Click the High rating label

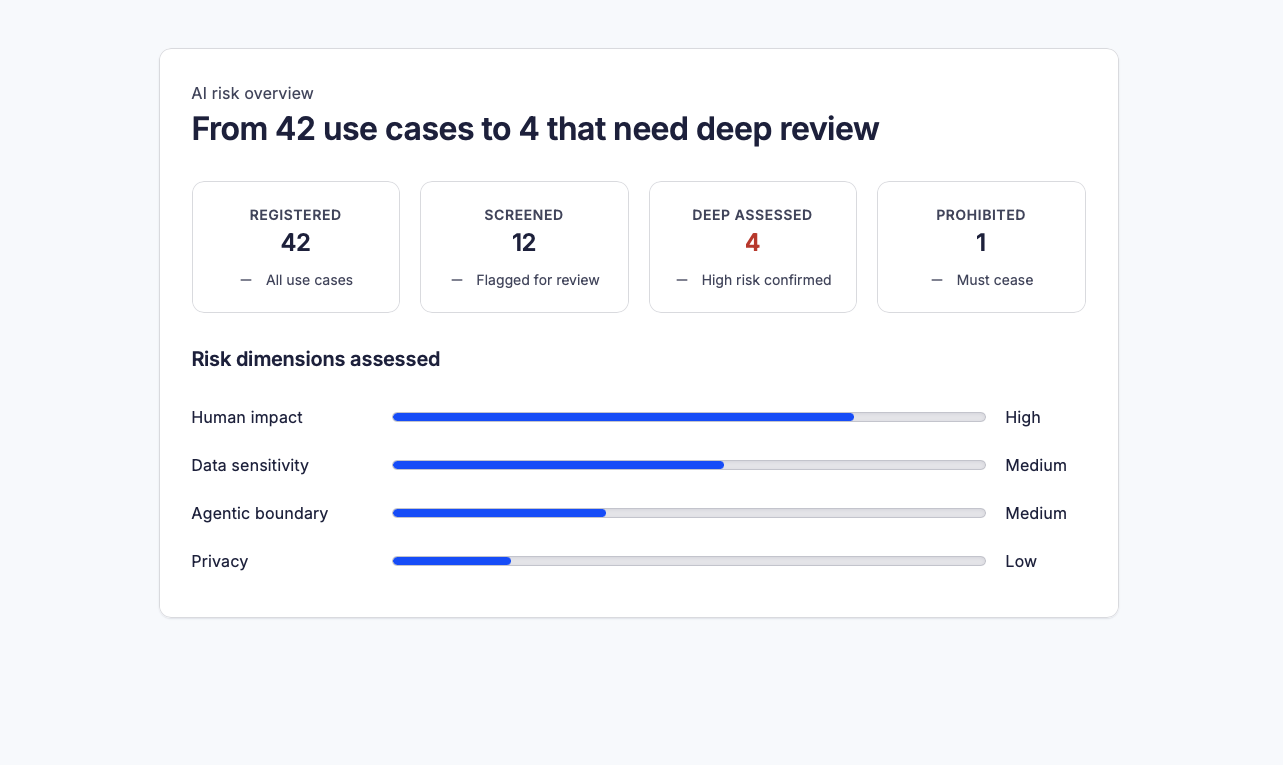point(1023,417)
